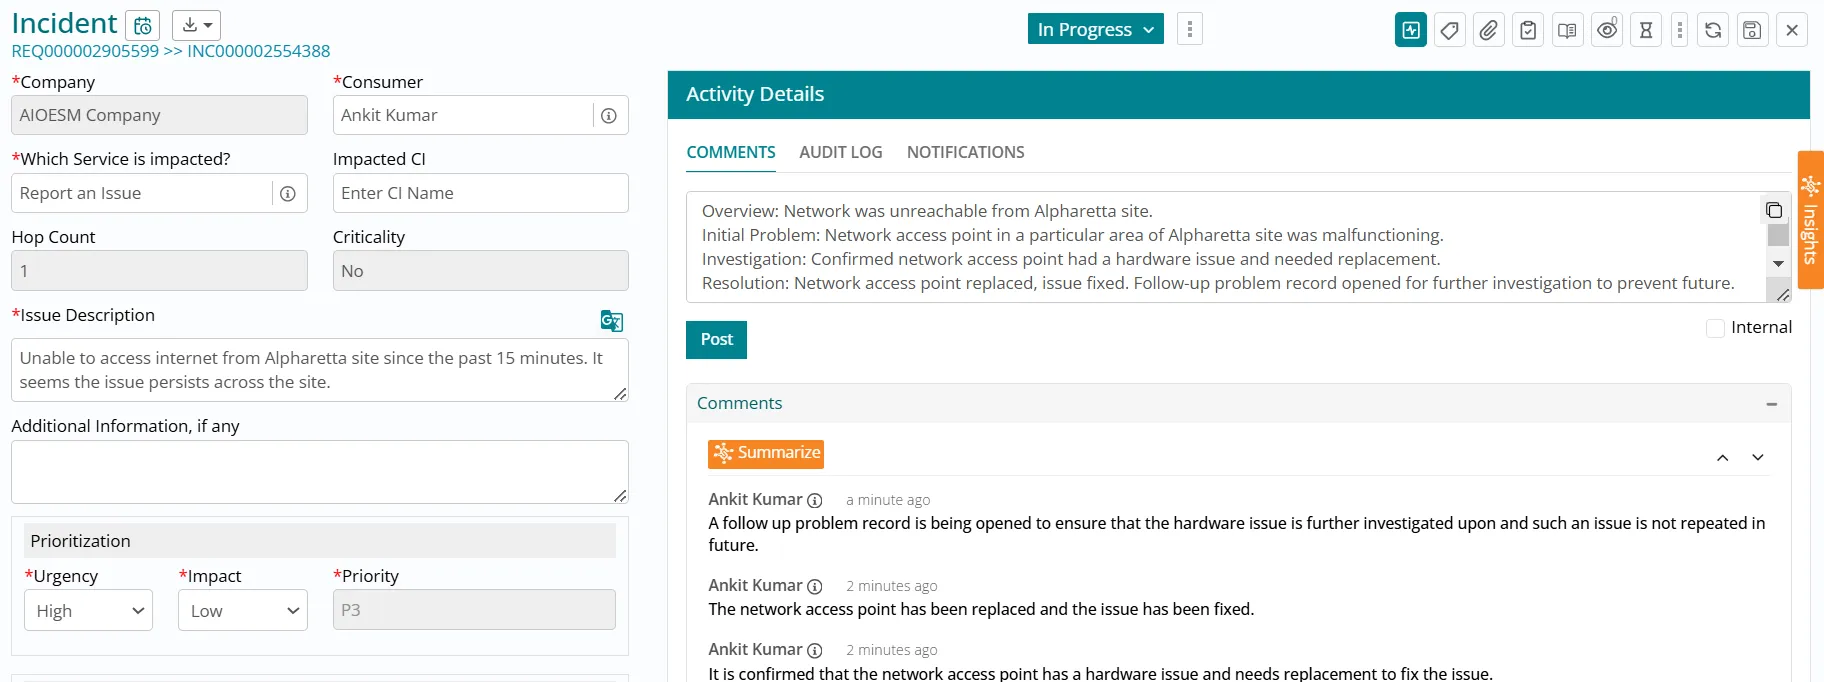Toggle the activity details panel icon

pyautogui.click(x=1410, y=30)
